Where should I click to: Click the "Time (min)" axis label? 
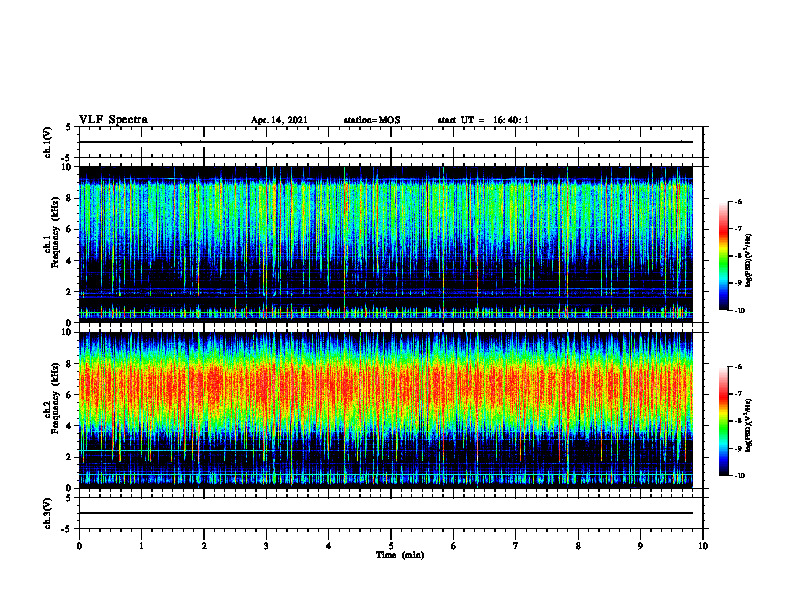400,555
